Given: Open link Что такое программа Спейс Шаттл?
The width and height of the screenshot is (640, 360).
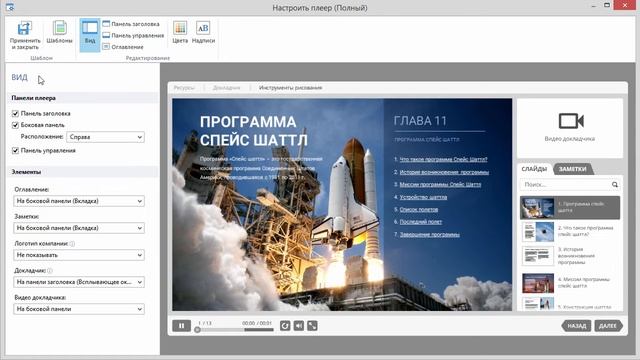Looking at the screenshot, I should (x=443, y=160).
